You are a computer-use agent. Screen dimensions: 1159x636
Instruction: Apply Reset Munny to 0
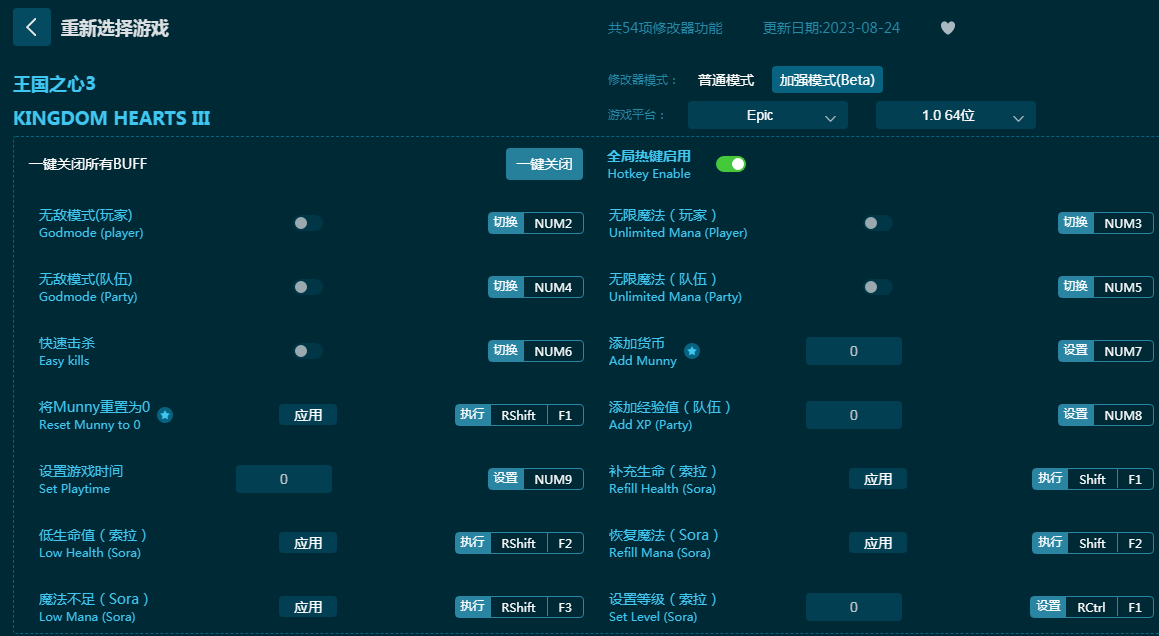click(307, 415)
